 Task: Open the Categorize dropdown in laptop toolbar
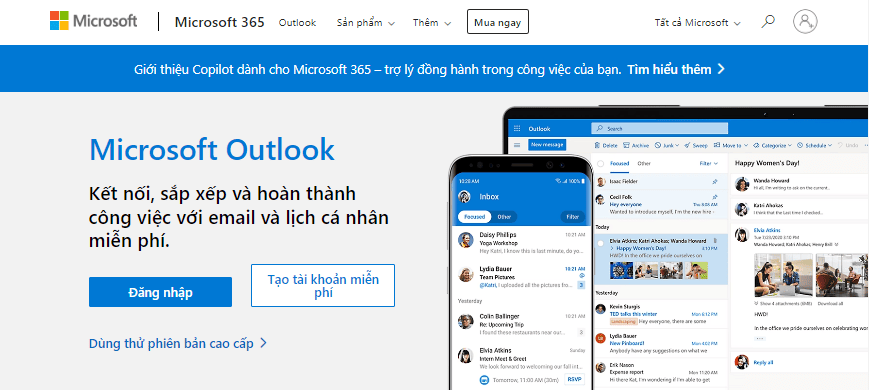point(774,145)
